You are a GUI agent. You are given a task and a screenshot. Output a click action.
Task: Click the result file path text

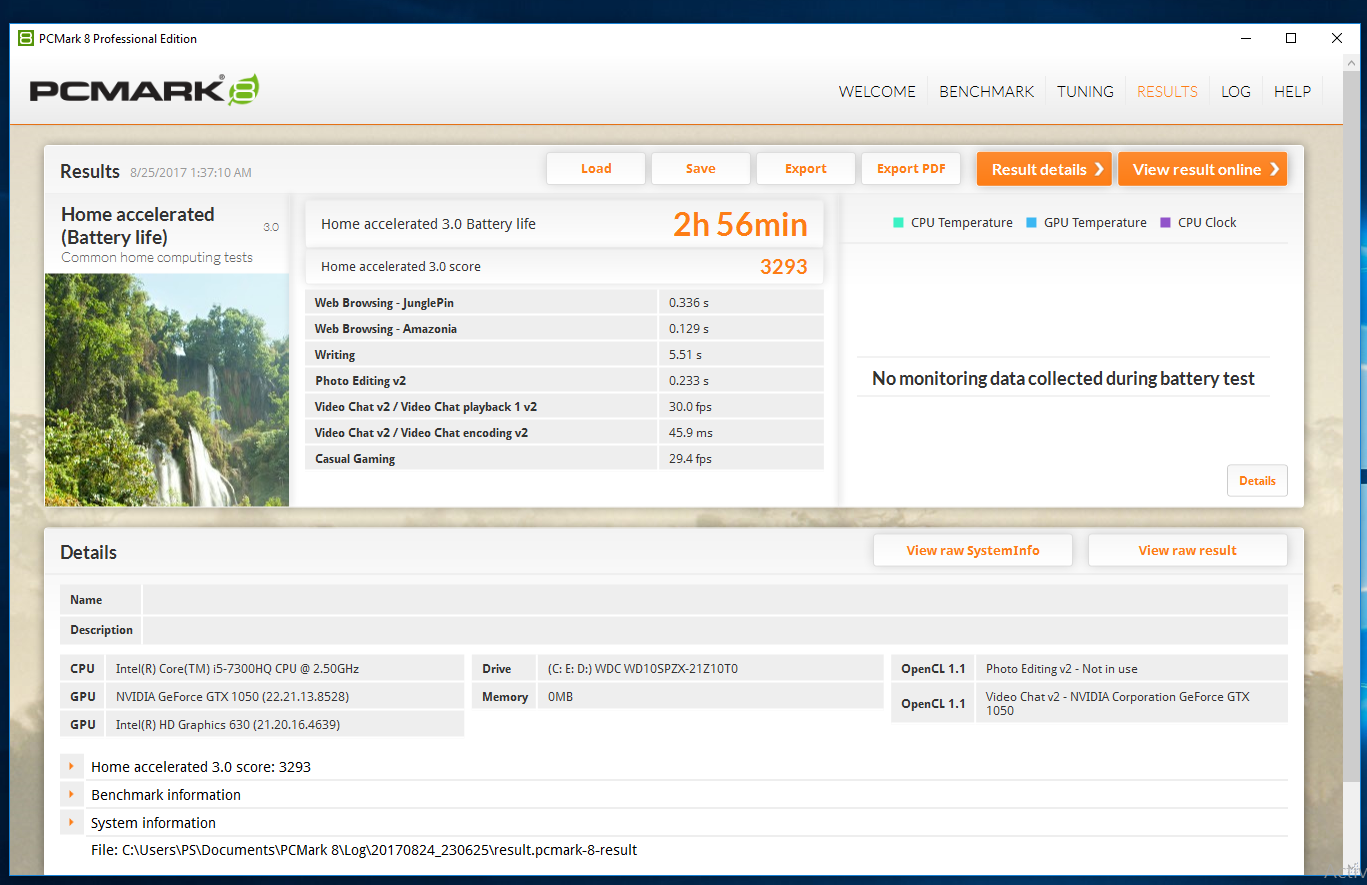coord(364,850)
